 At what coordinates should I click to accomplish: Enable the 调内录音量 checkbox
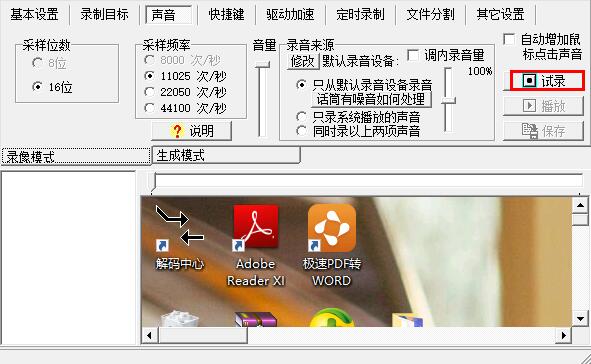(413, 55)
